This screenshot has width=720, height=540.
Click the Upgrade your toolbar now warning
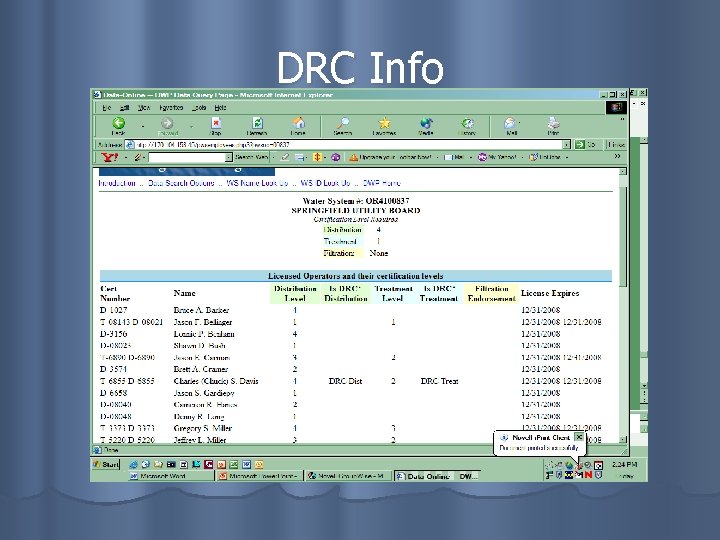coord(390,157)
